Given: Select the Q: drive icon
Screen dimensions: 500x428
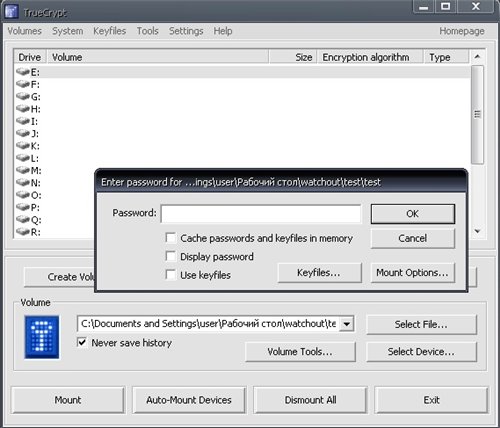Looking at the screenshot, I should [x=23, y=220].
